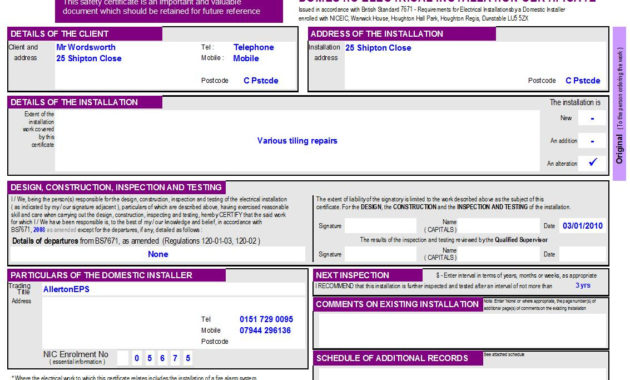Click the 'Original' side tab
630x380 pixels.
click(619, 104)
